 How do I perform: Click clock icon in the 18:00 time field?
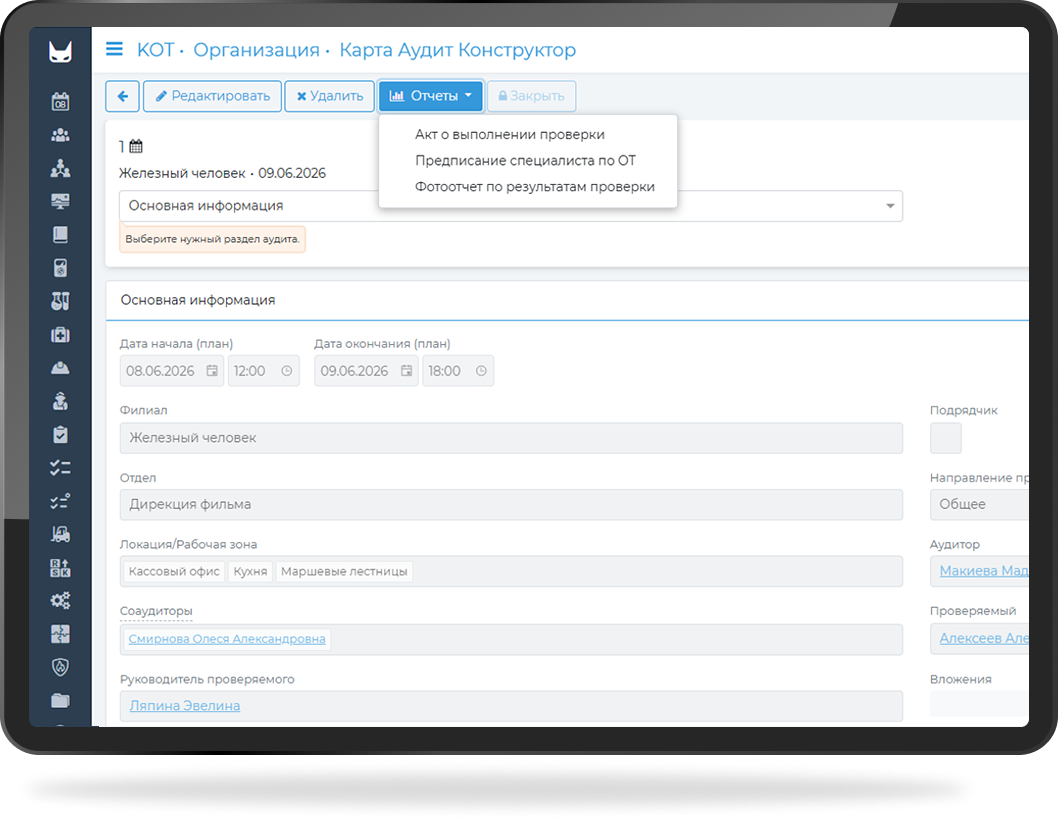(481, 371)
